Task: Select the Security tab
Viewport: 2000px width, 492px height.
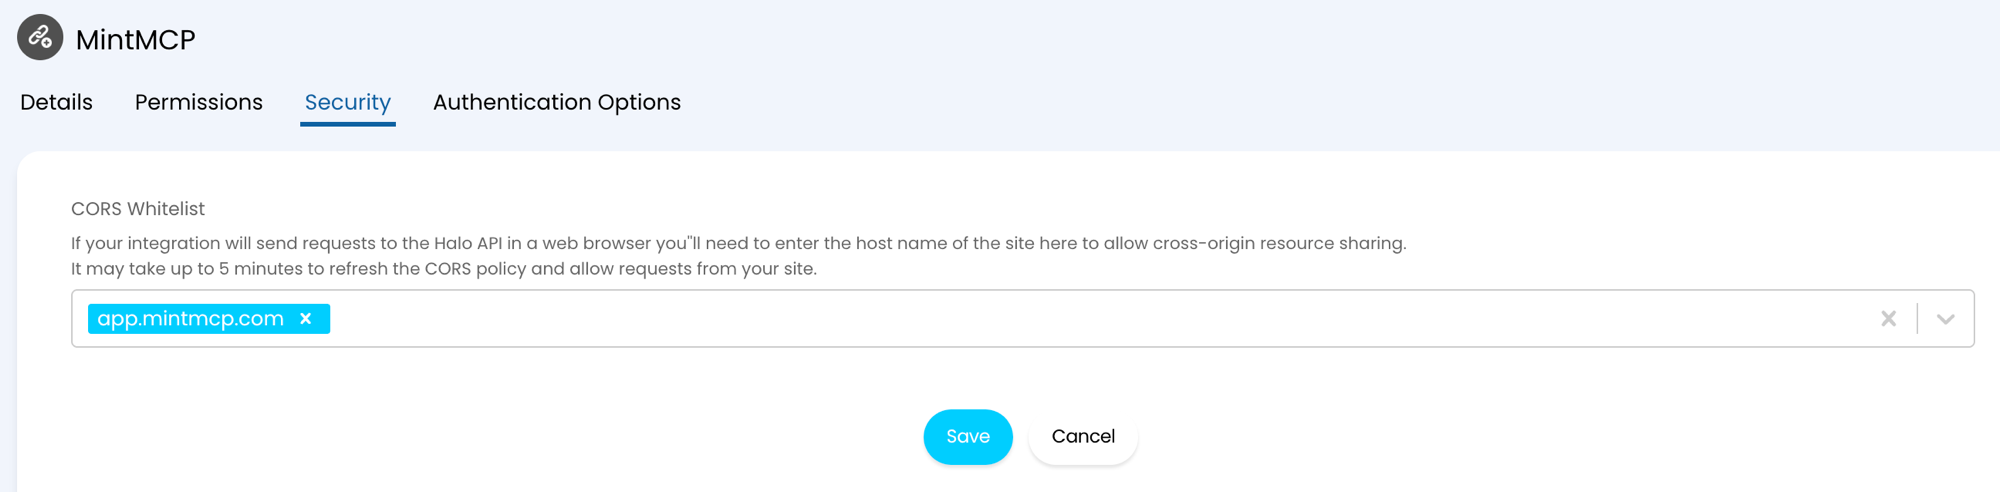Action: [x=348, y=102]
